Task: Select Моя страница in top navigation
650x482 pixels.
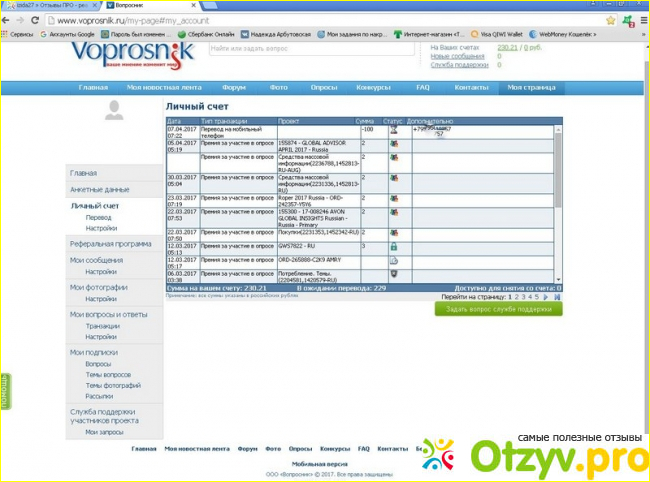Action: click(530, 88)
